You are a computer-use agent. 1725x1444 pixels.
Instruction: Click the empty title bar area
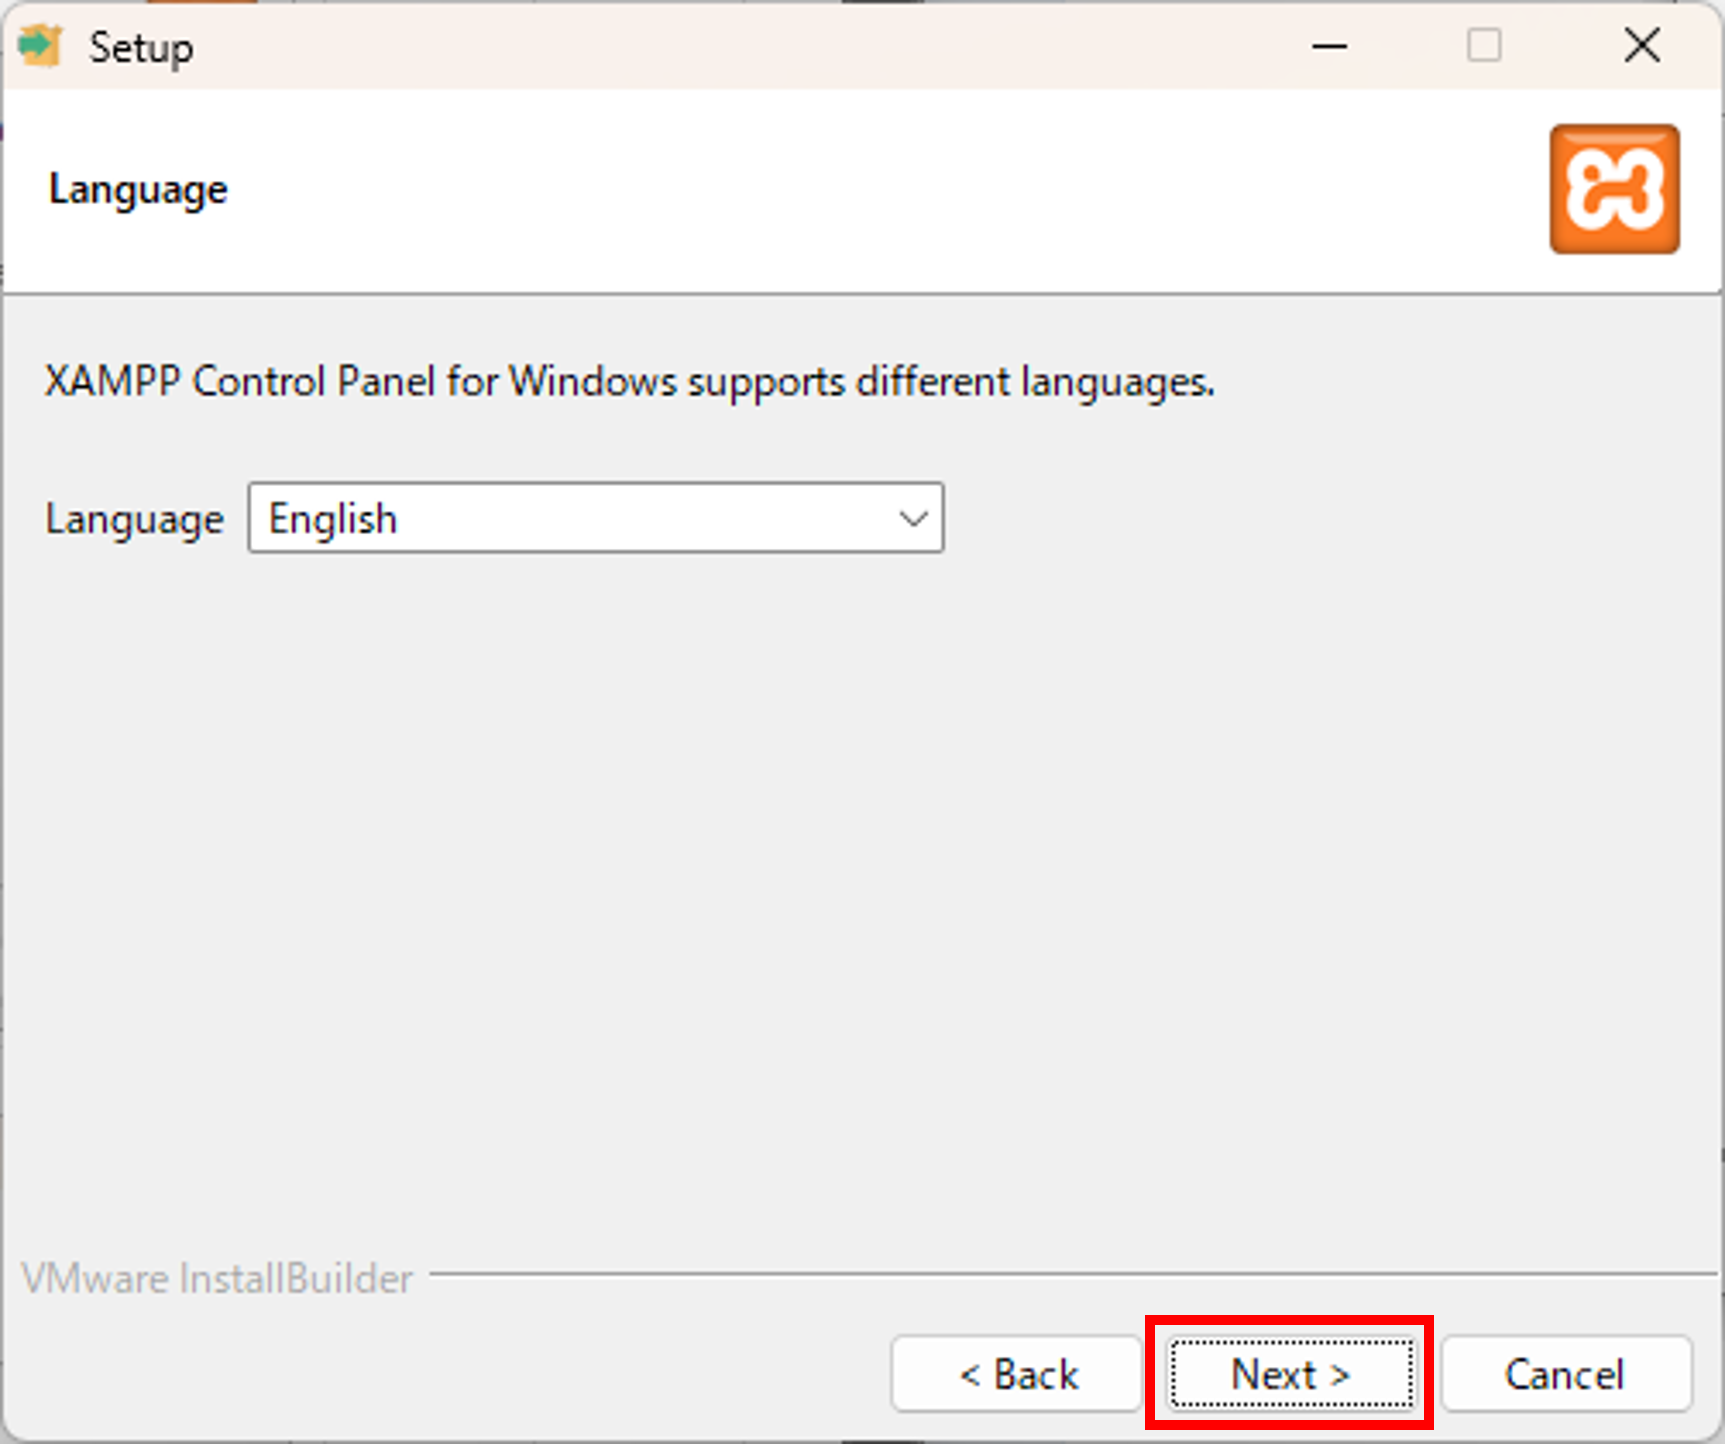[750, 47]
